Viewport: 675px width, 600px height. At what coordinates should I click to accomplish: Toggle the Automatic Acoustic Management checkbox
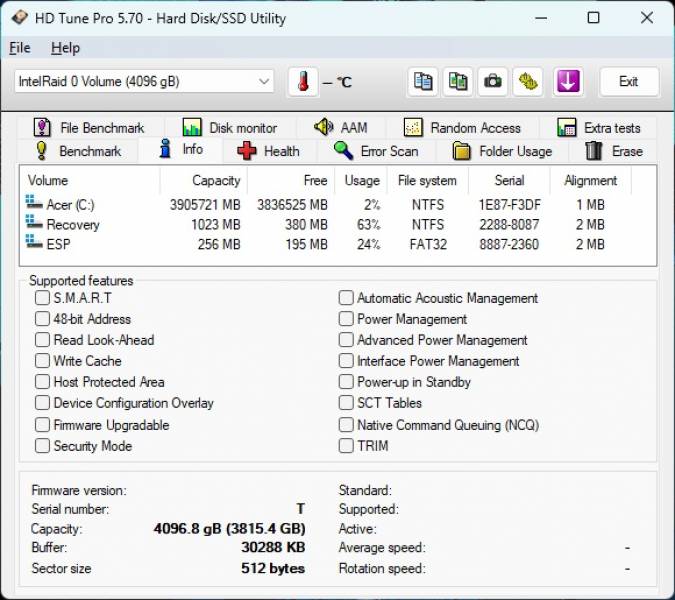(x=346, y=297)
